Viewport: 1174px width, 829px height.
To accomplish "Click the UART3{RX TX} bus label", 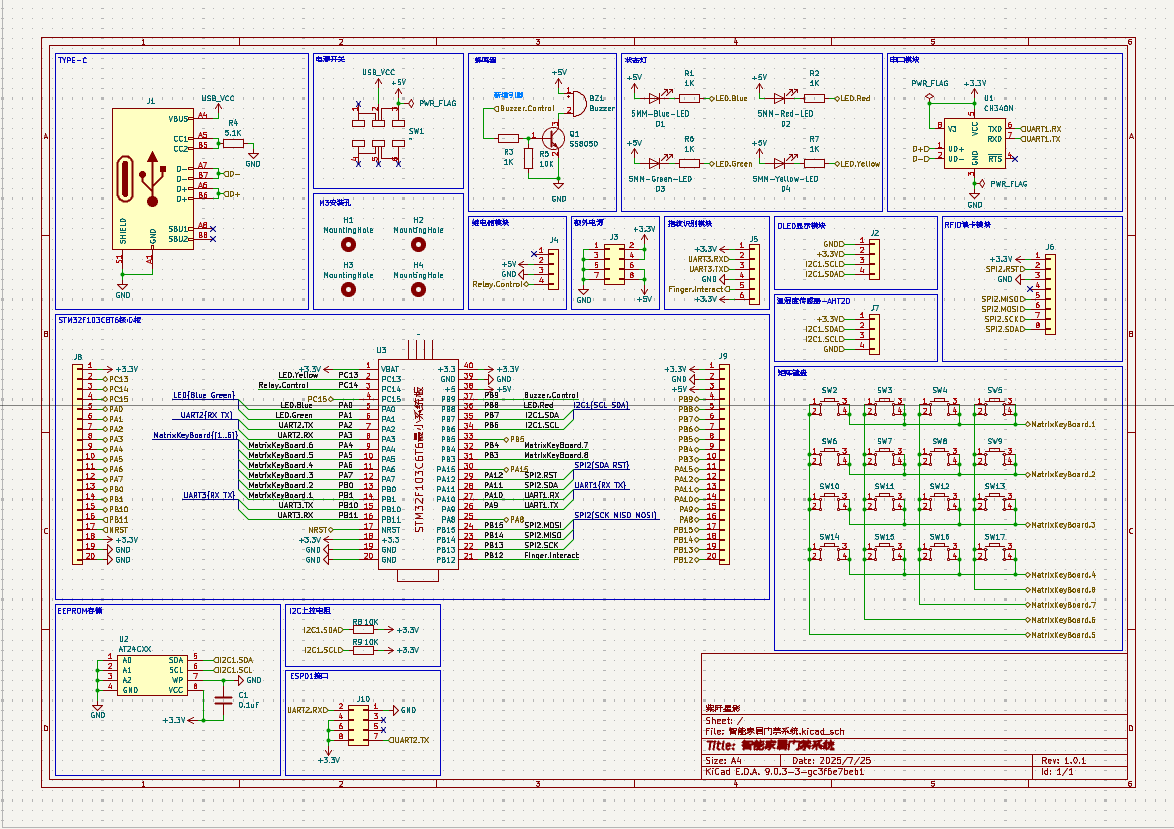I will [x=210, y=495].
